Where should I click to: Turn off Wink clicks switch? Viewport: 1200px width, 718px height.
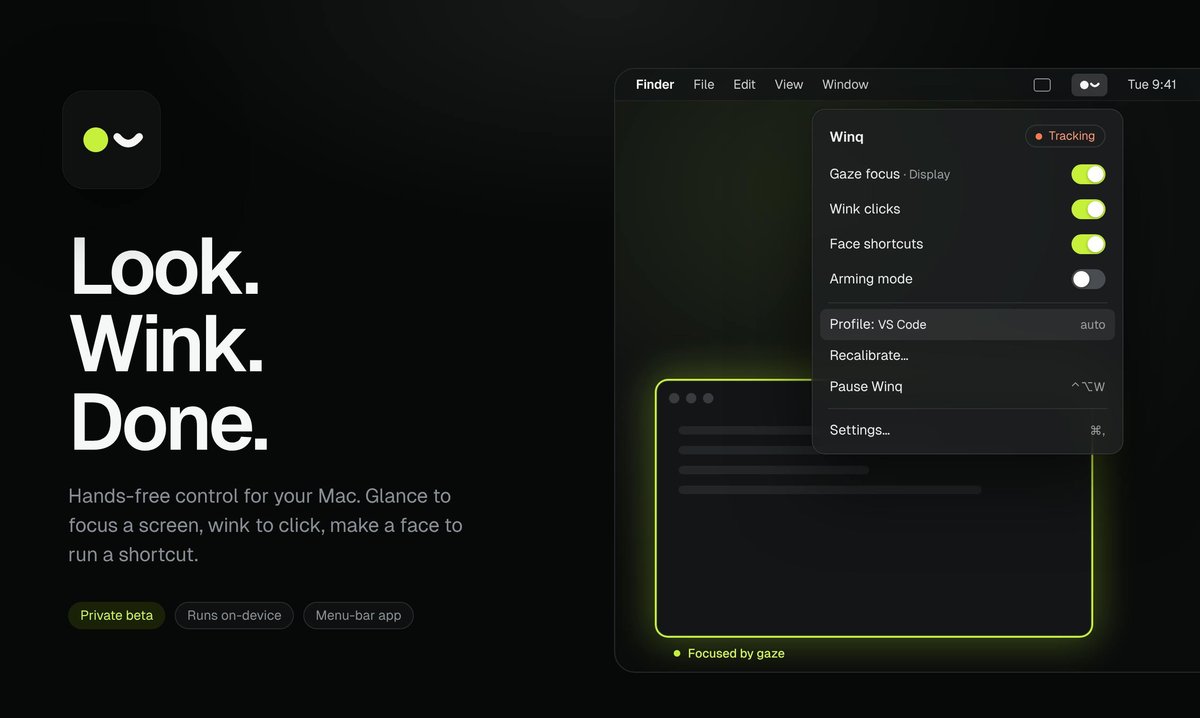pos(1088,209)
